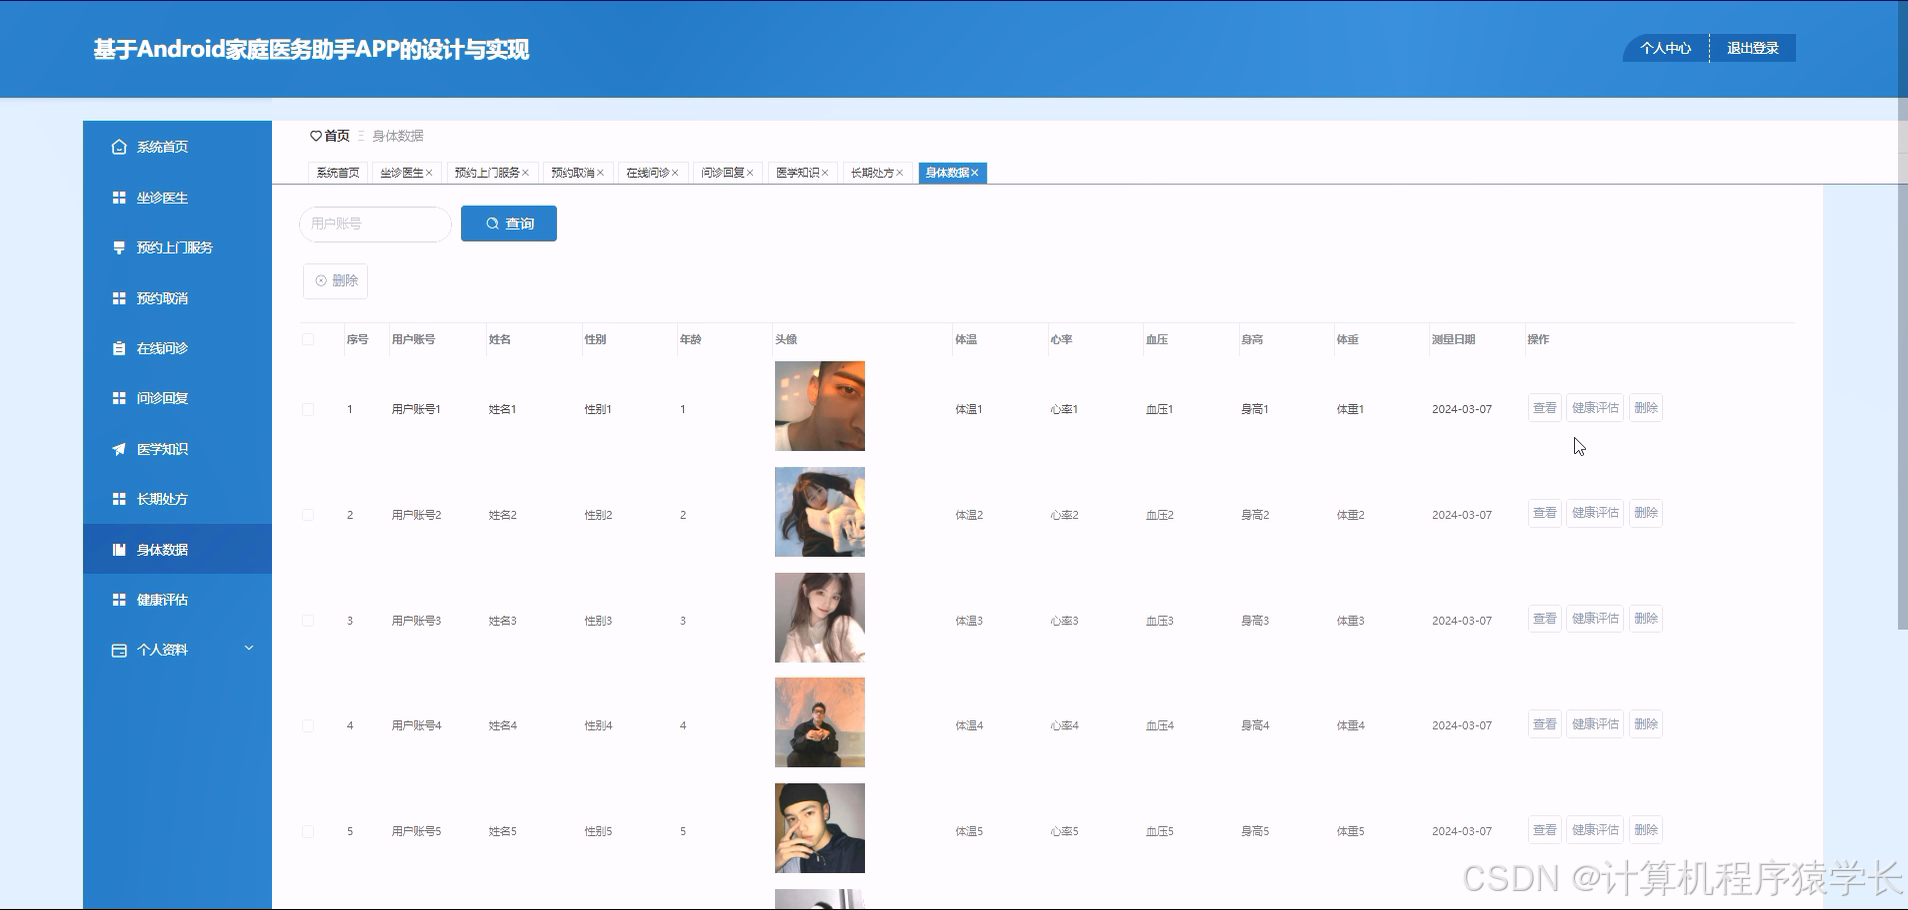Click the 查询 search button
1908x910 pixels.
(509, 224)
